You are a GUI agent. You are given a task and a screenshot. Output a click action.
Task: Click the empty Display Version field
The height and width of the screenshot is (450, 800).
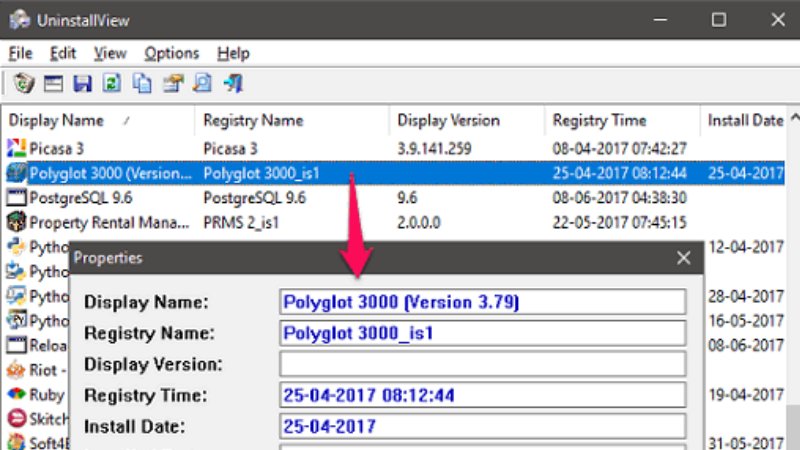tap(482, 364)
